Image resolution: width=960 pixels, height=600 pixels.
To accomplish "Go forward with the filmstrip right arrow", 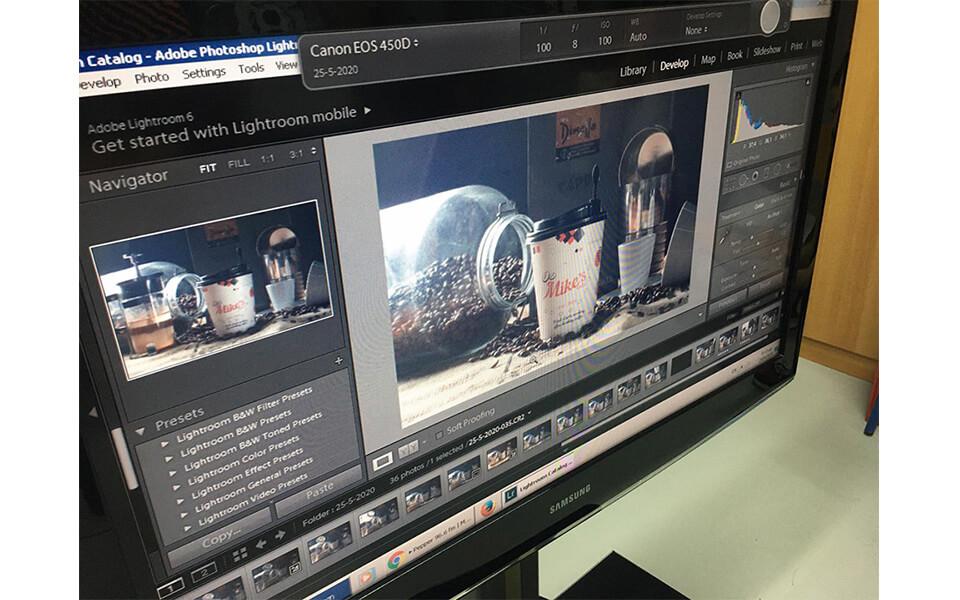I will (x=280, y=536).
